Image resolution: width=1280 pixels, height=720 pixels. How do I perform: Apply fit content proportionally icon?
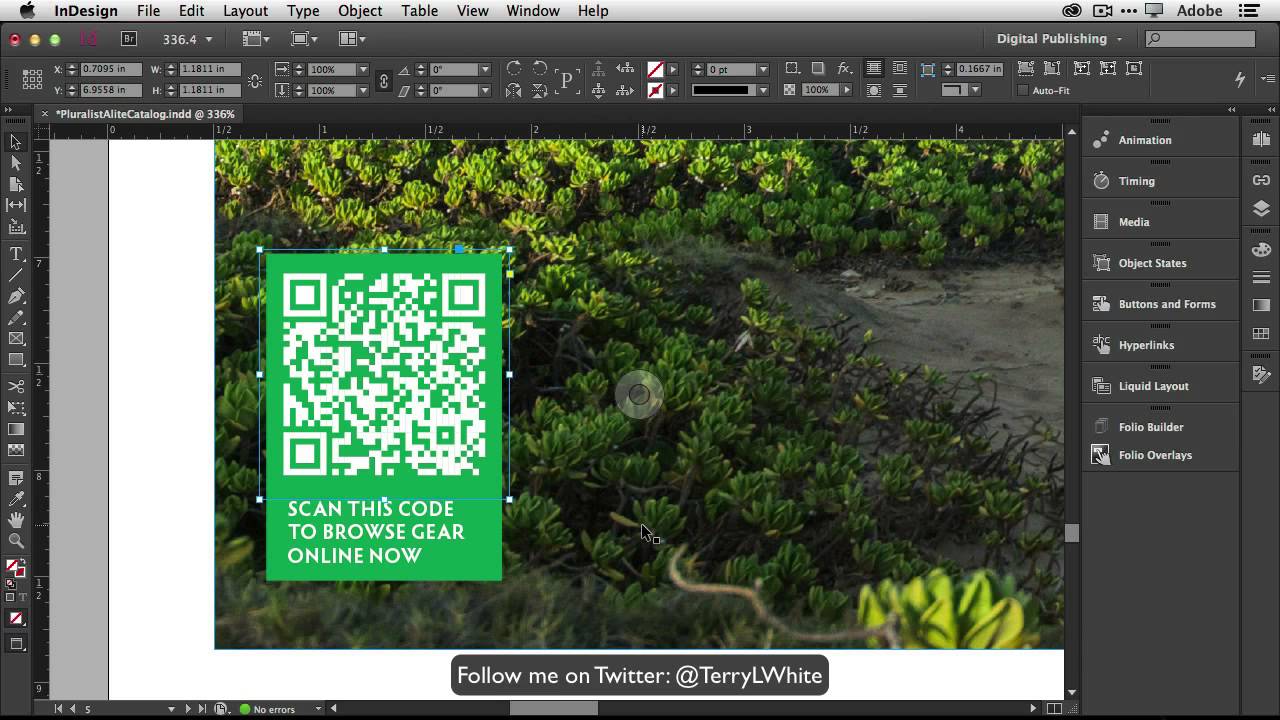pos(1052,69)
